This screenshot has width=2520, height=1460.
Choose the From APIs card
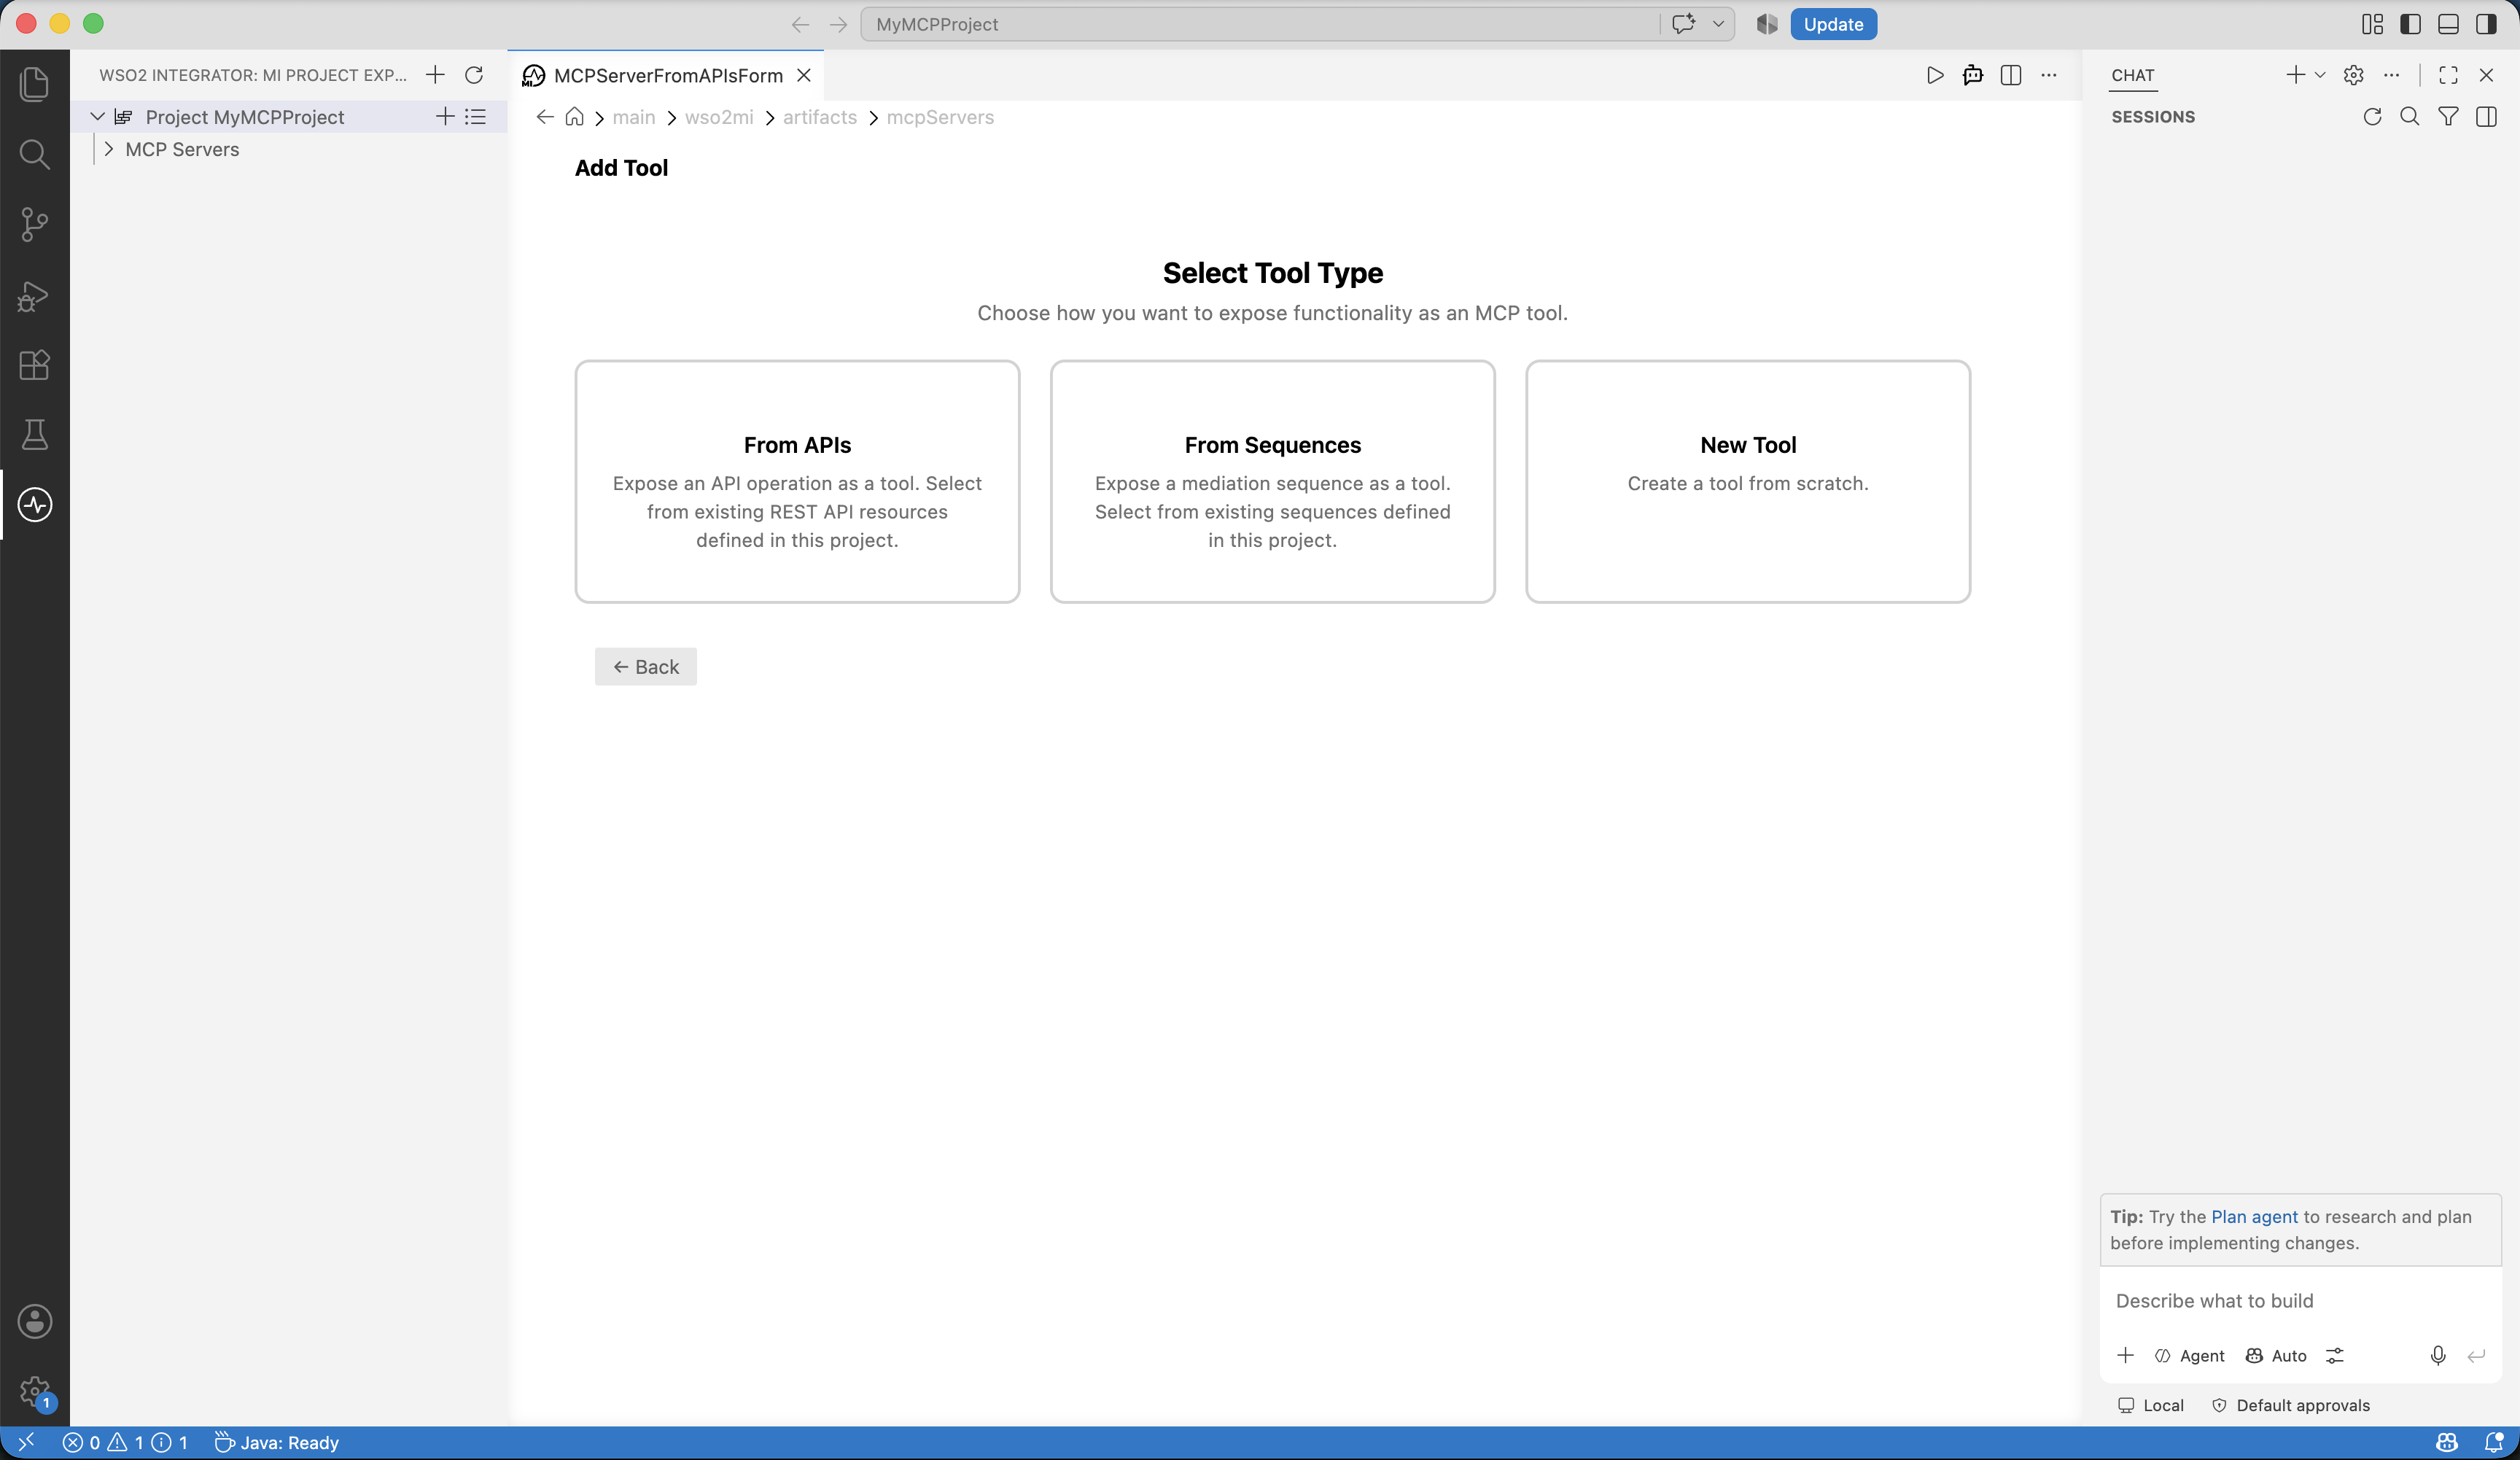pos(797,481)
